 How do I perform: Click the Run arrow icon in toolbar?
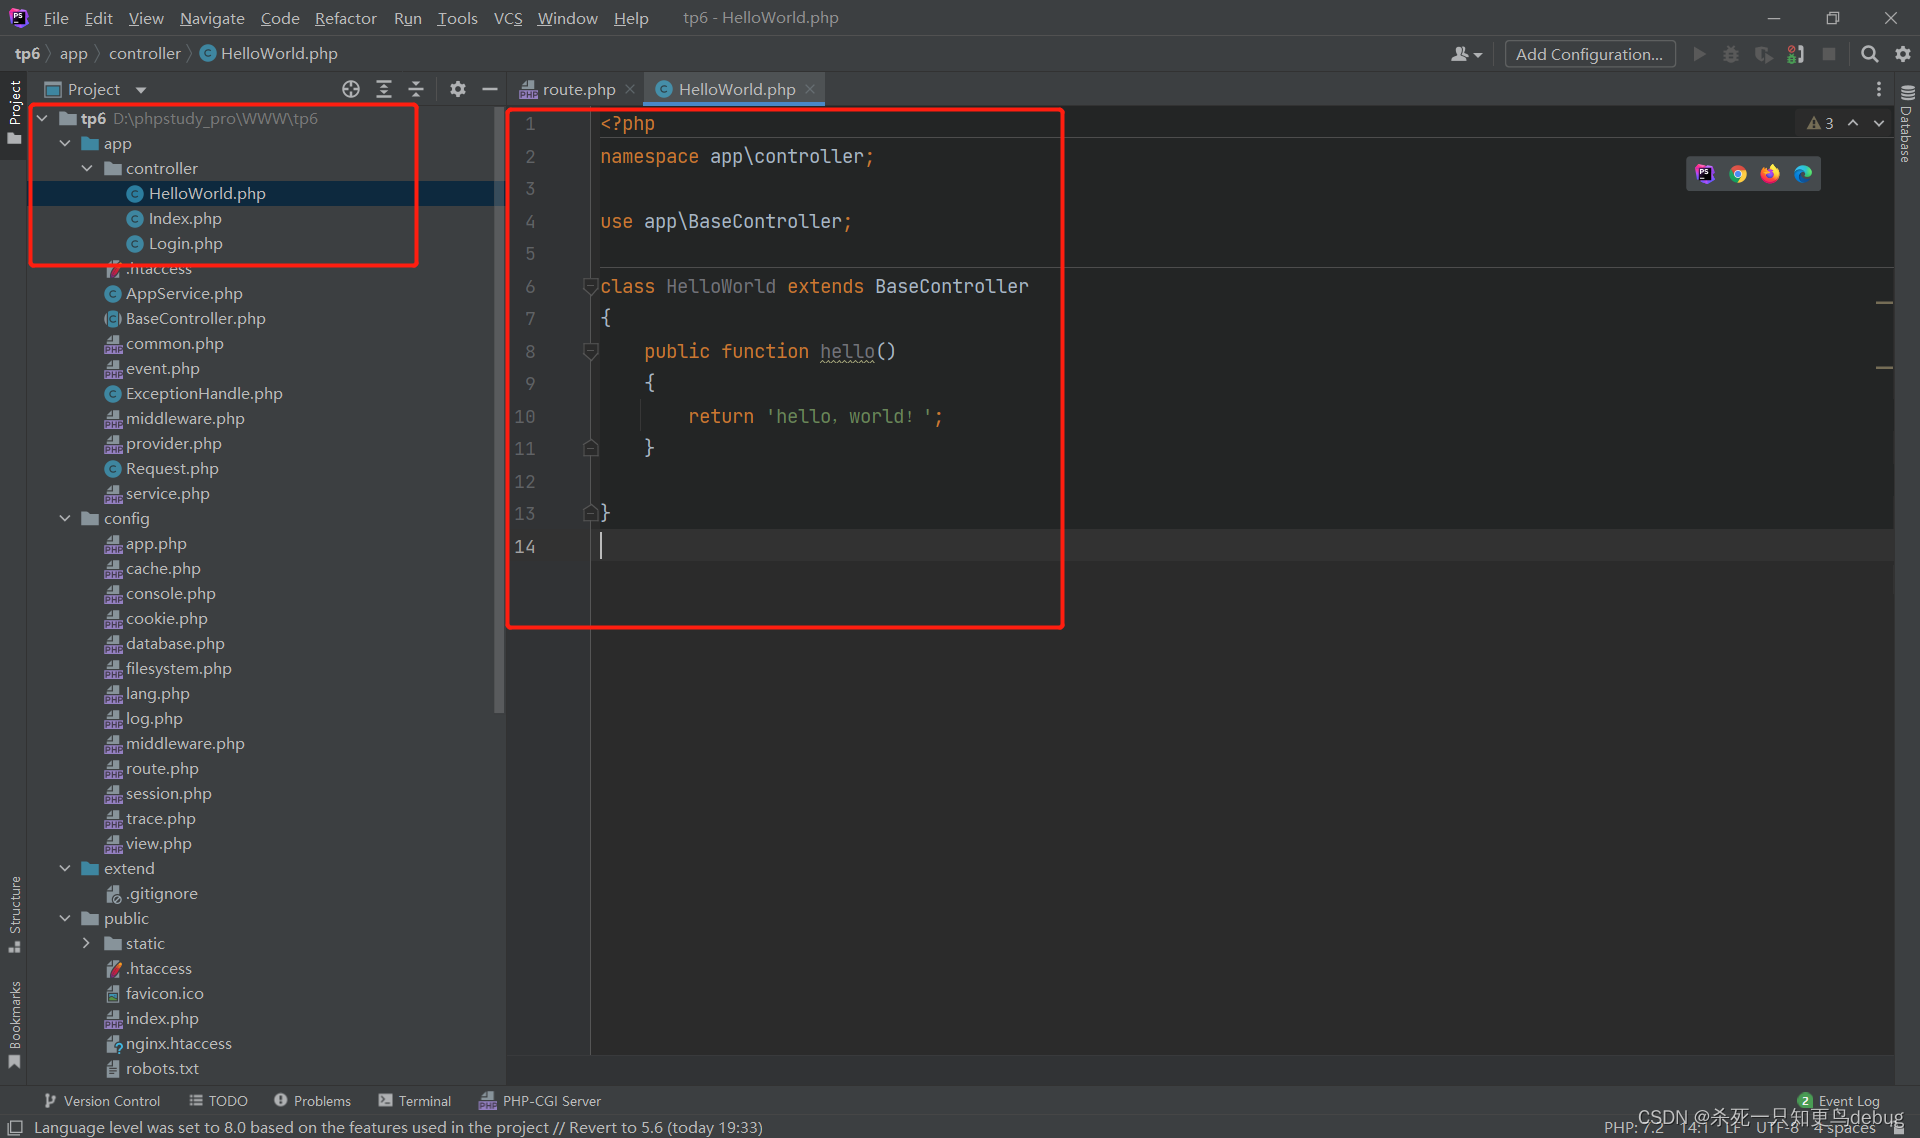(1699, 54)
